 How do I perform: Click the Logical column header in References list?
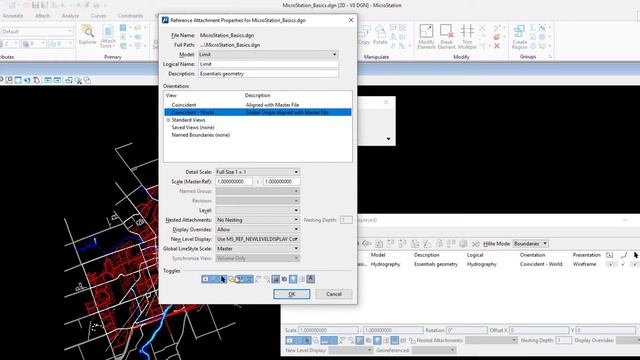point(475,255)
